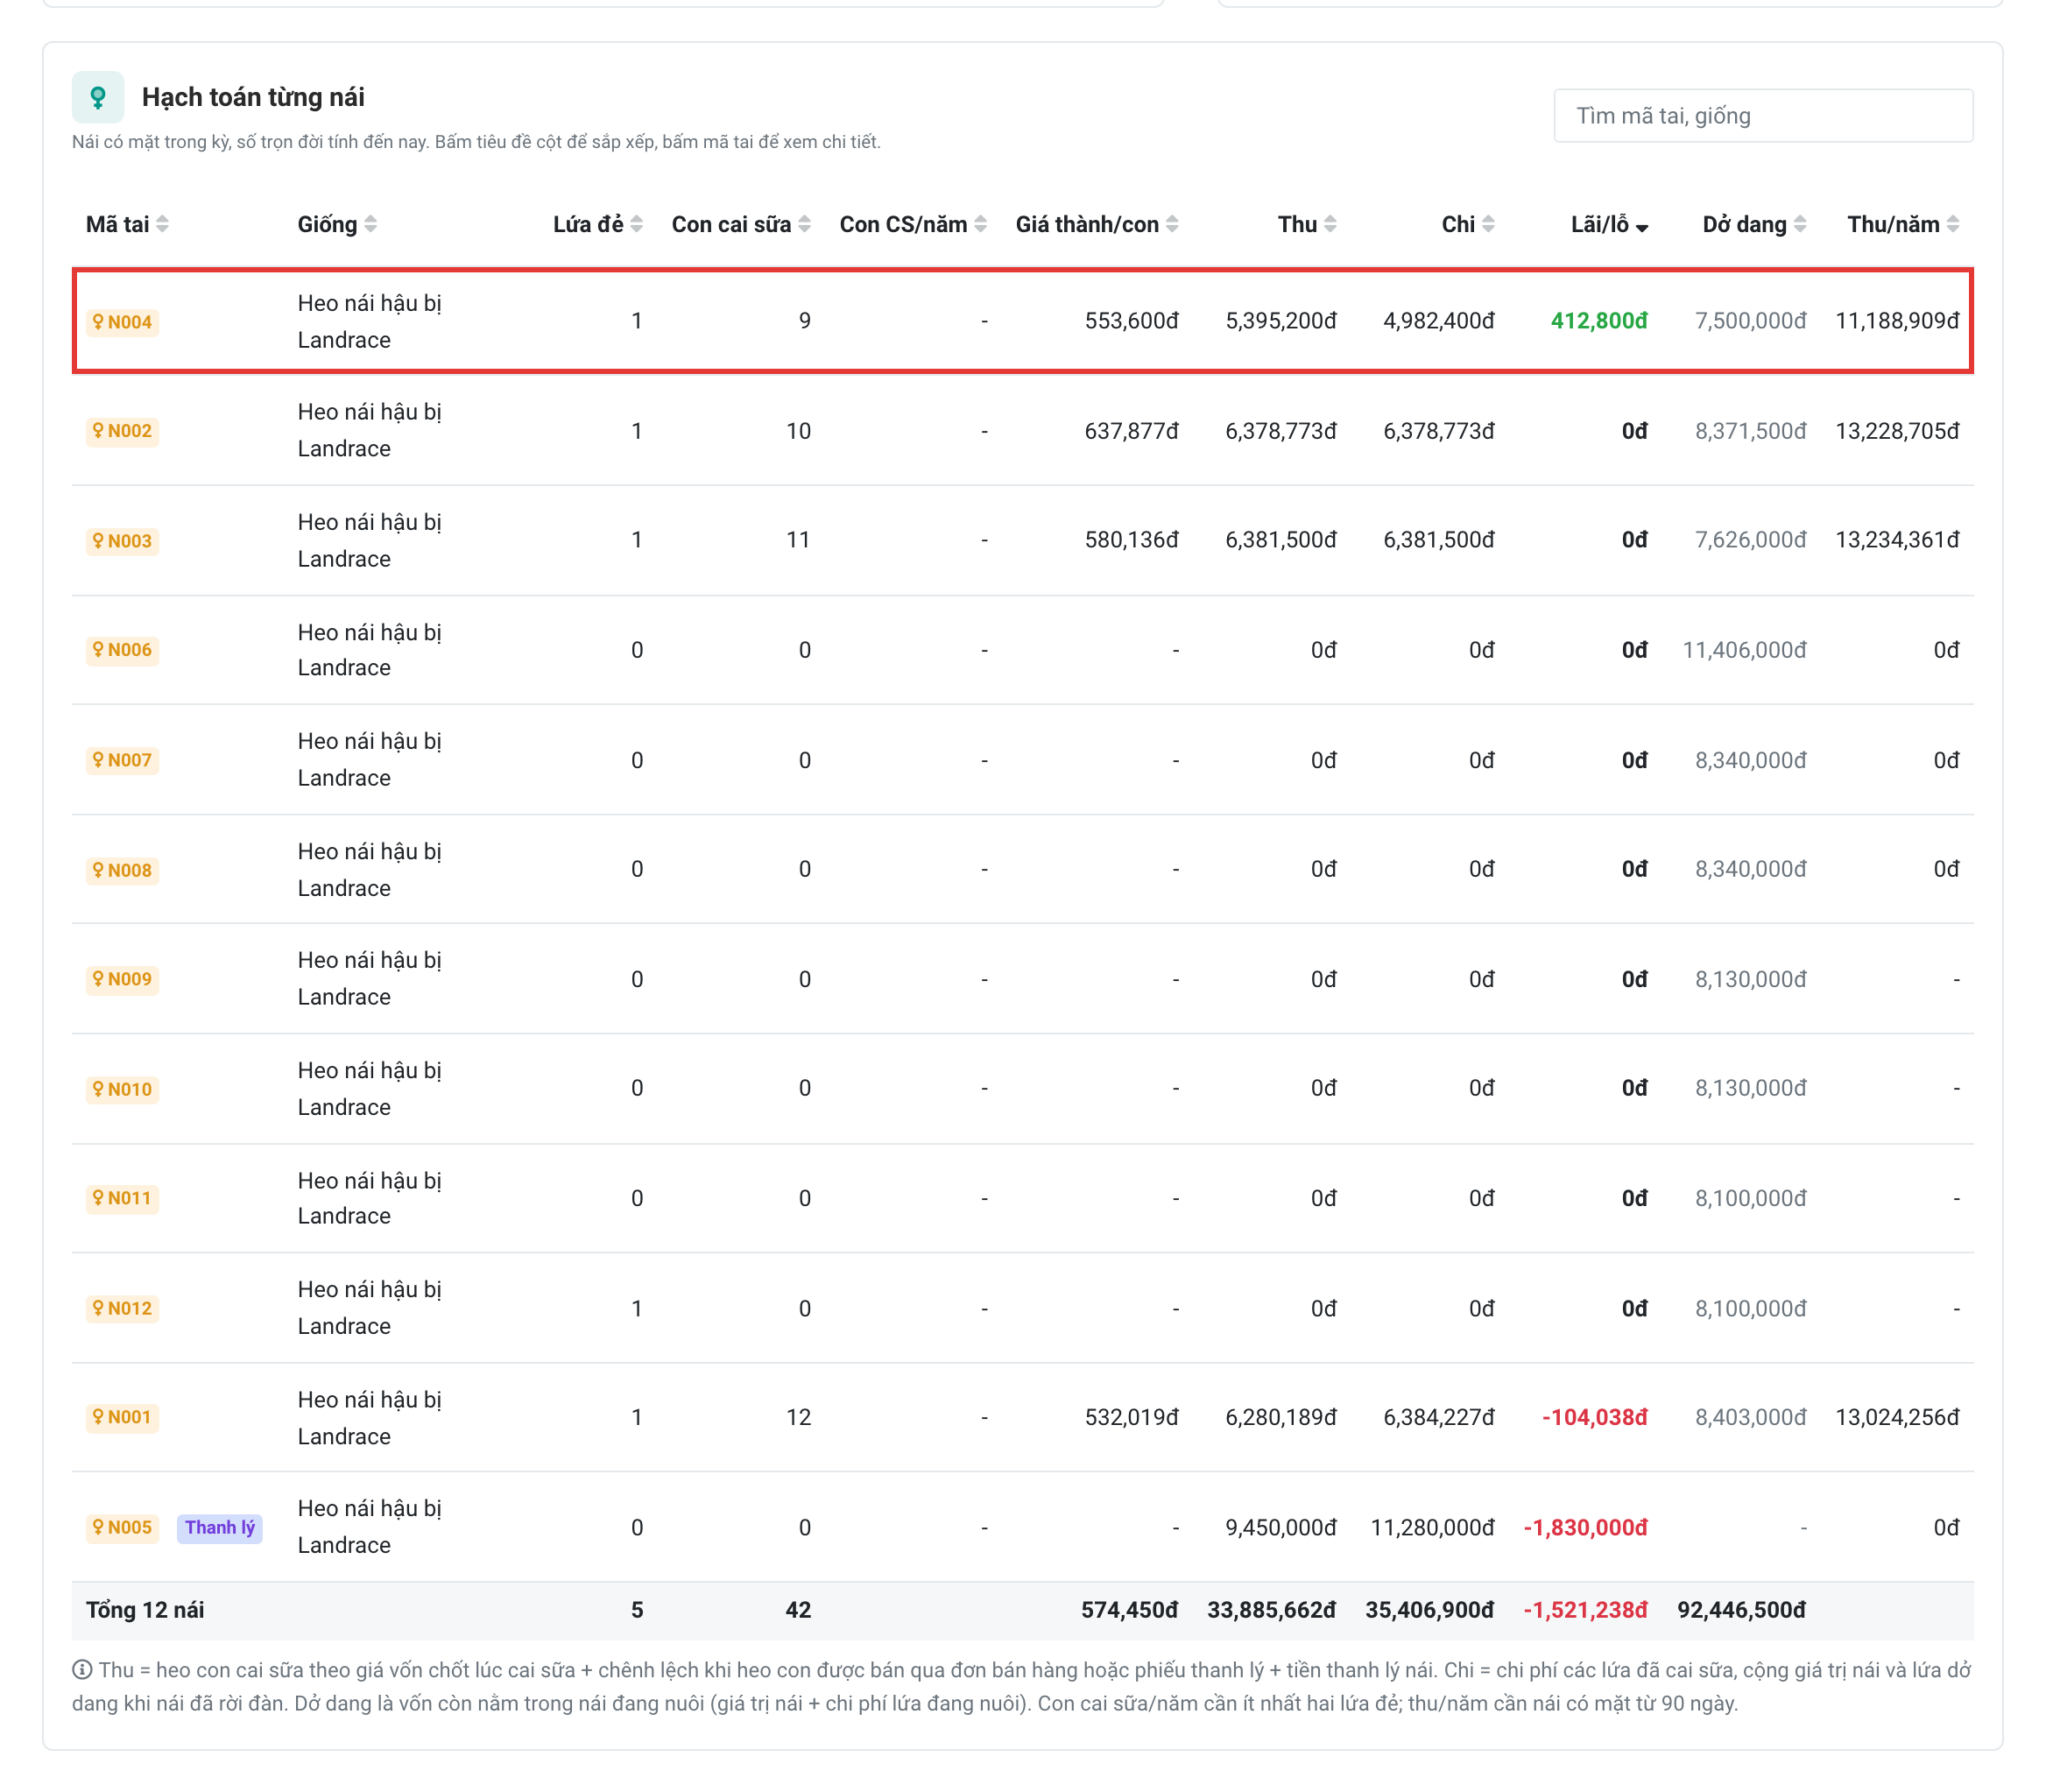Open details for ear tag N003
2046x1792 pixels.
tap(122, 541)
